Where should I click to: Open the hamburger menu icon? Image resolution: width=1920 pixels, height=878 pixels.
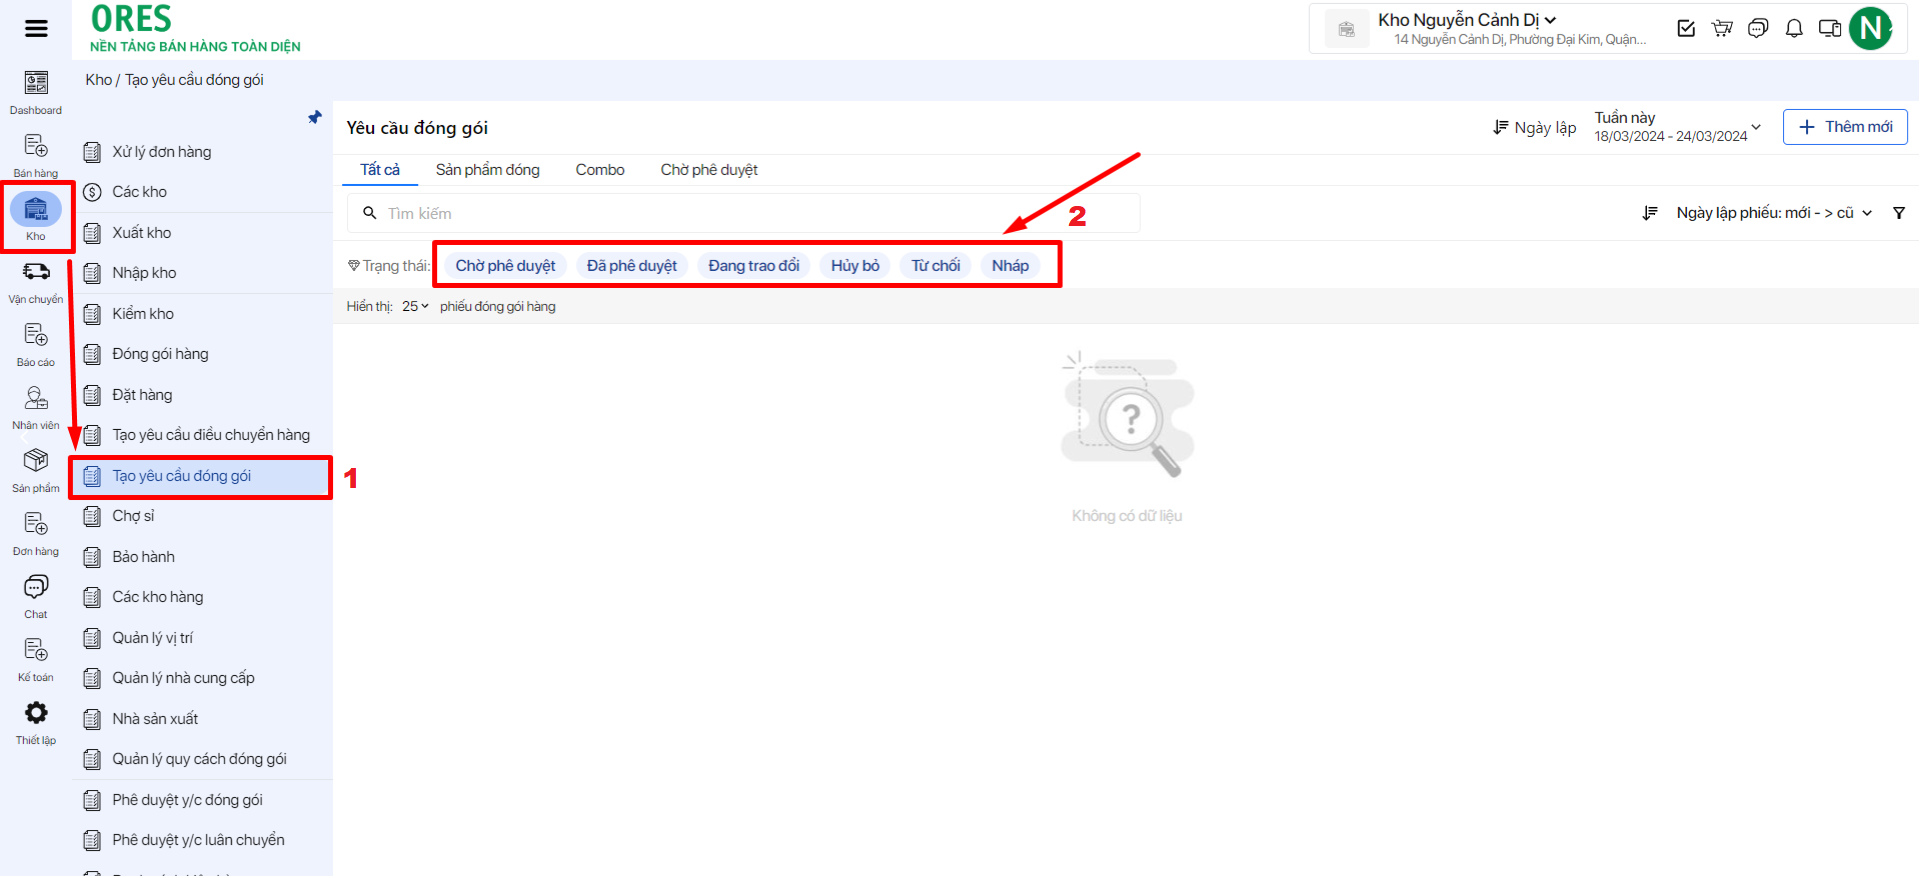click(36, 28)
